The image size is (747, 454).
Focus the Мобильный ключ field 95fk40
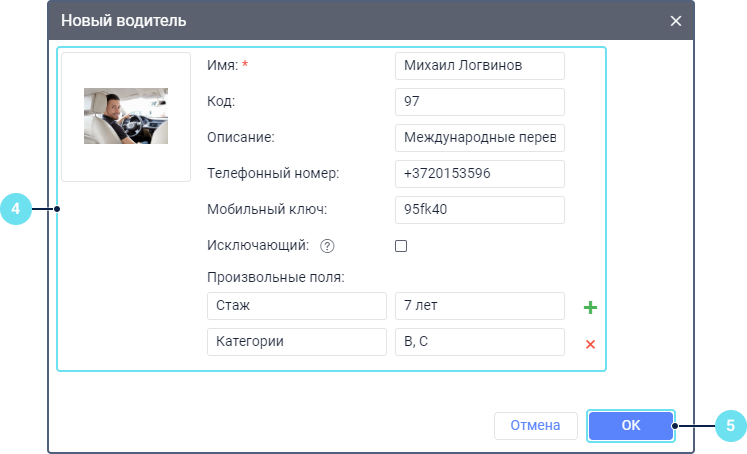[x=480, y=210]
